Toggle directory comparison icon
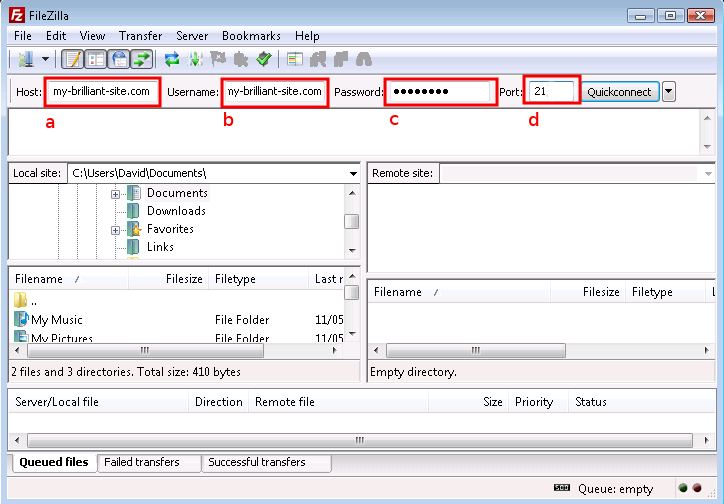 coord(318,59)
